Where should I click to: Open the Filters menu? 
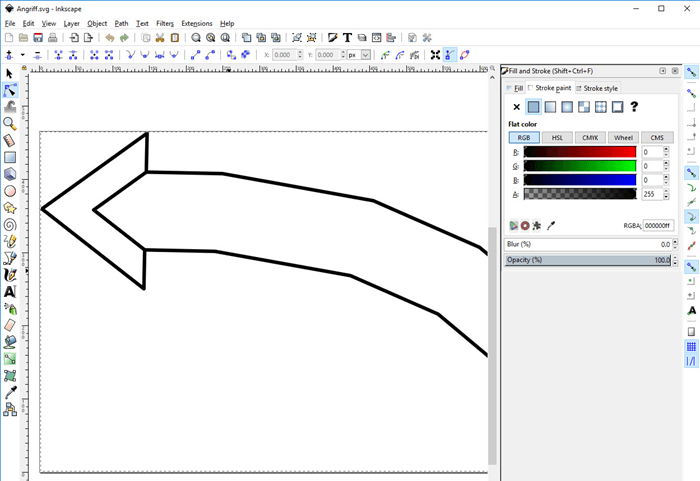pos(165,23)
